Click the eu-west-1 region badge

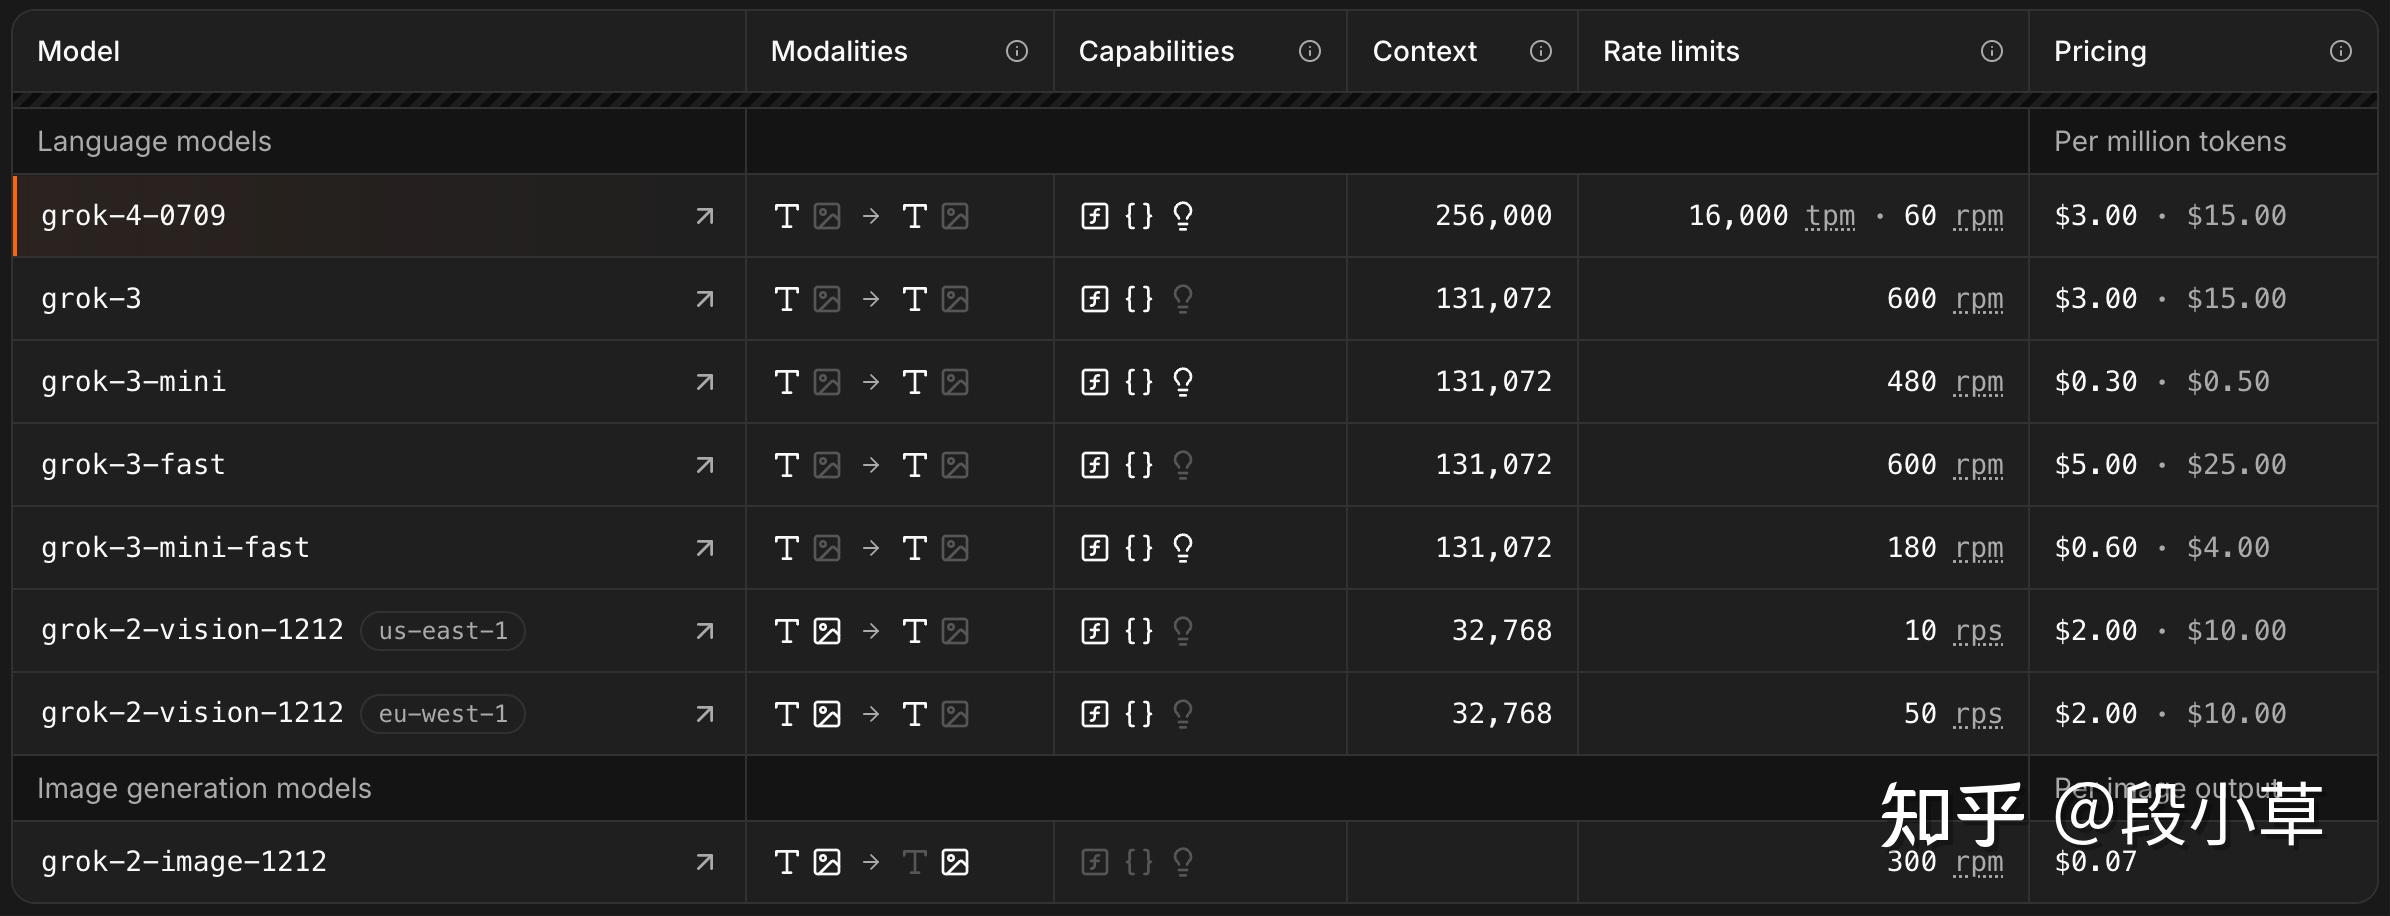coord(443,714)
